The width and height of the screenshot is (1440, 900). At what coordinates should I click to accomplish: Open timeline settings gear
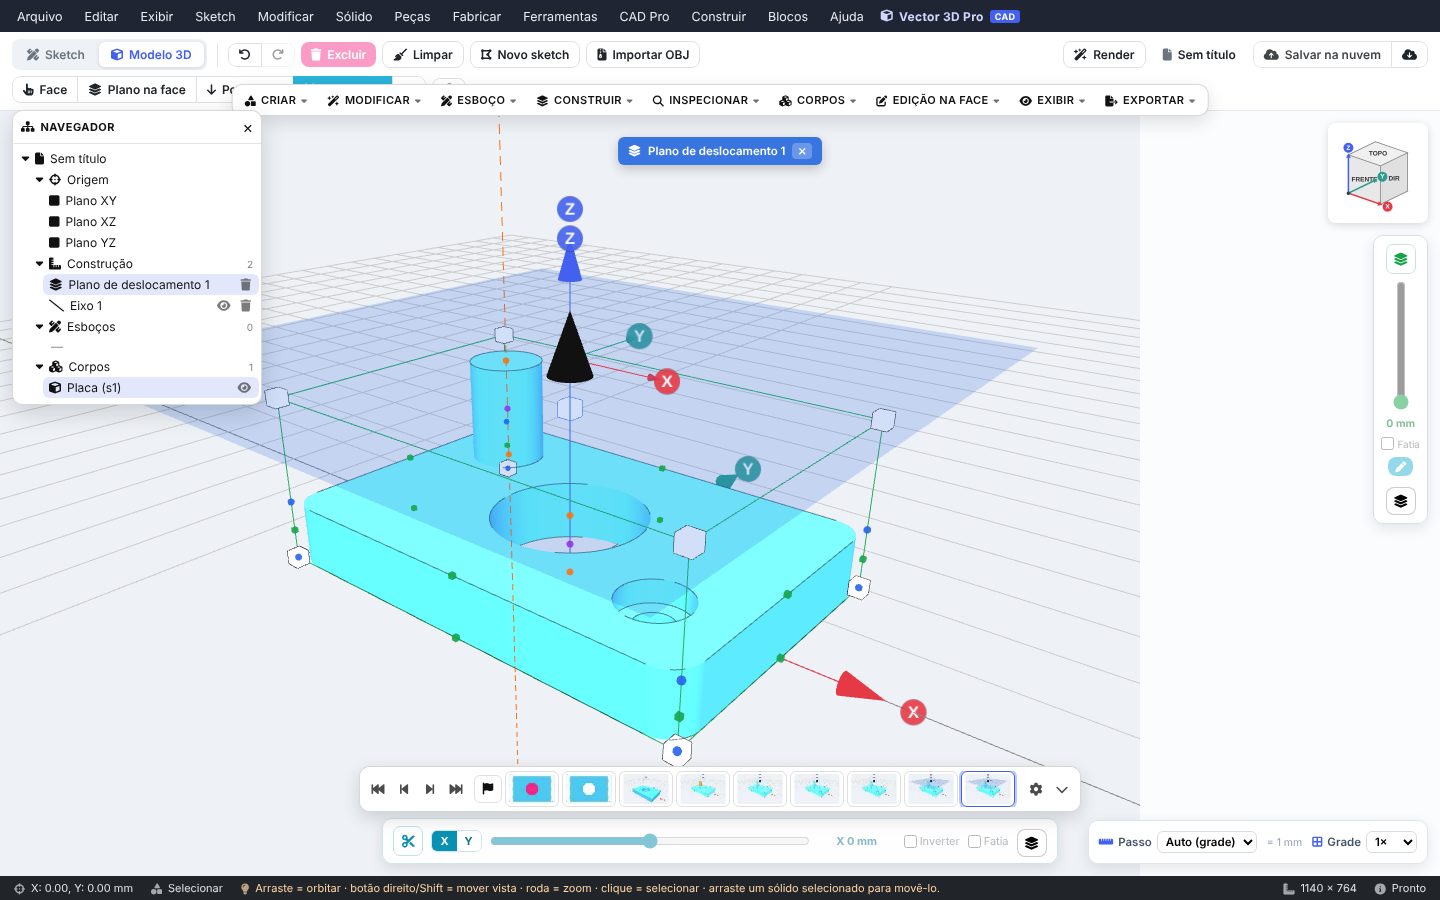tap(1036, 789)
